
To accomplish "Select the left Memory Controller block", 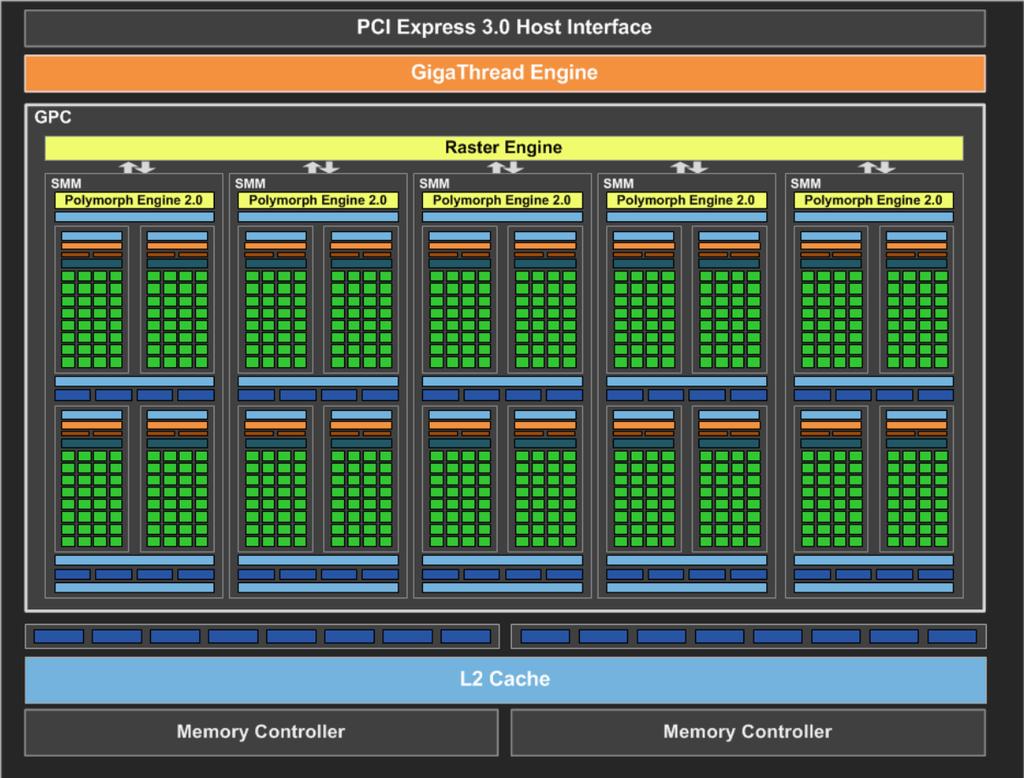I will click(261, 732).
